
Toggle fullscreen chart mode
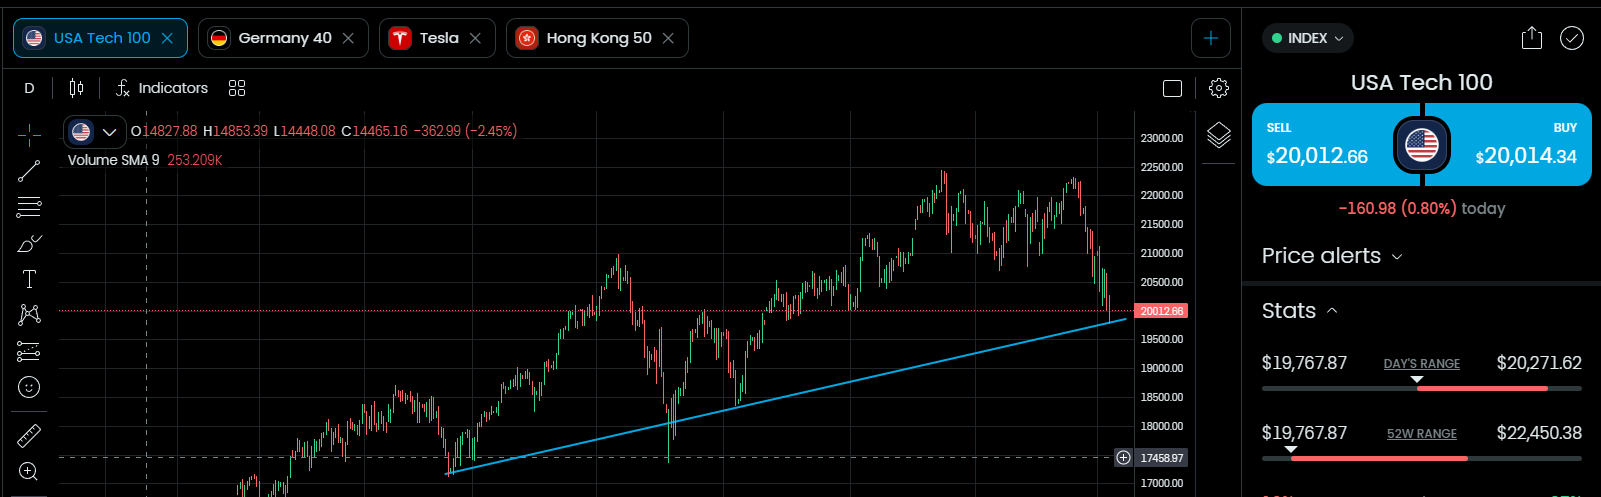tap(1172, 88)
